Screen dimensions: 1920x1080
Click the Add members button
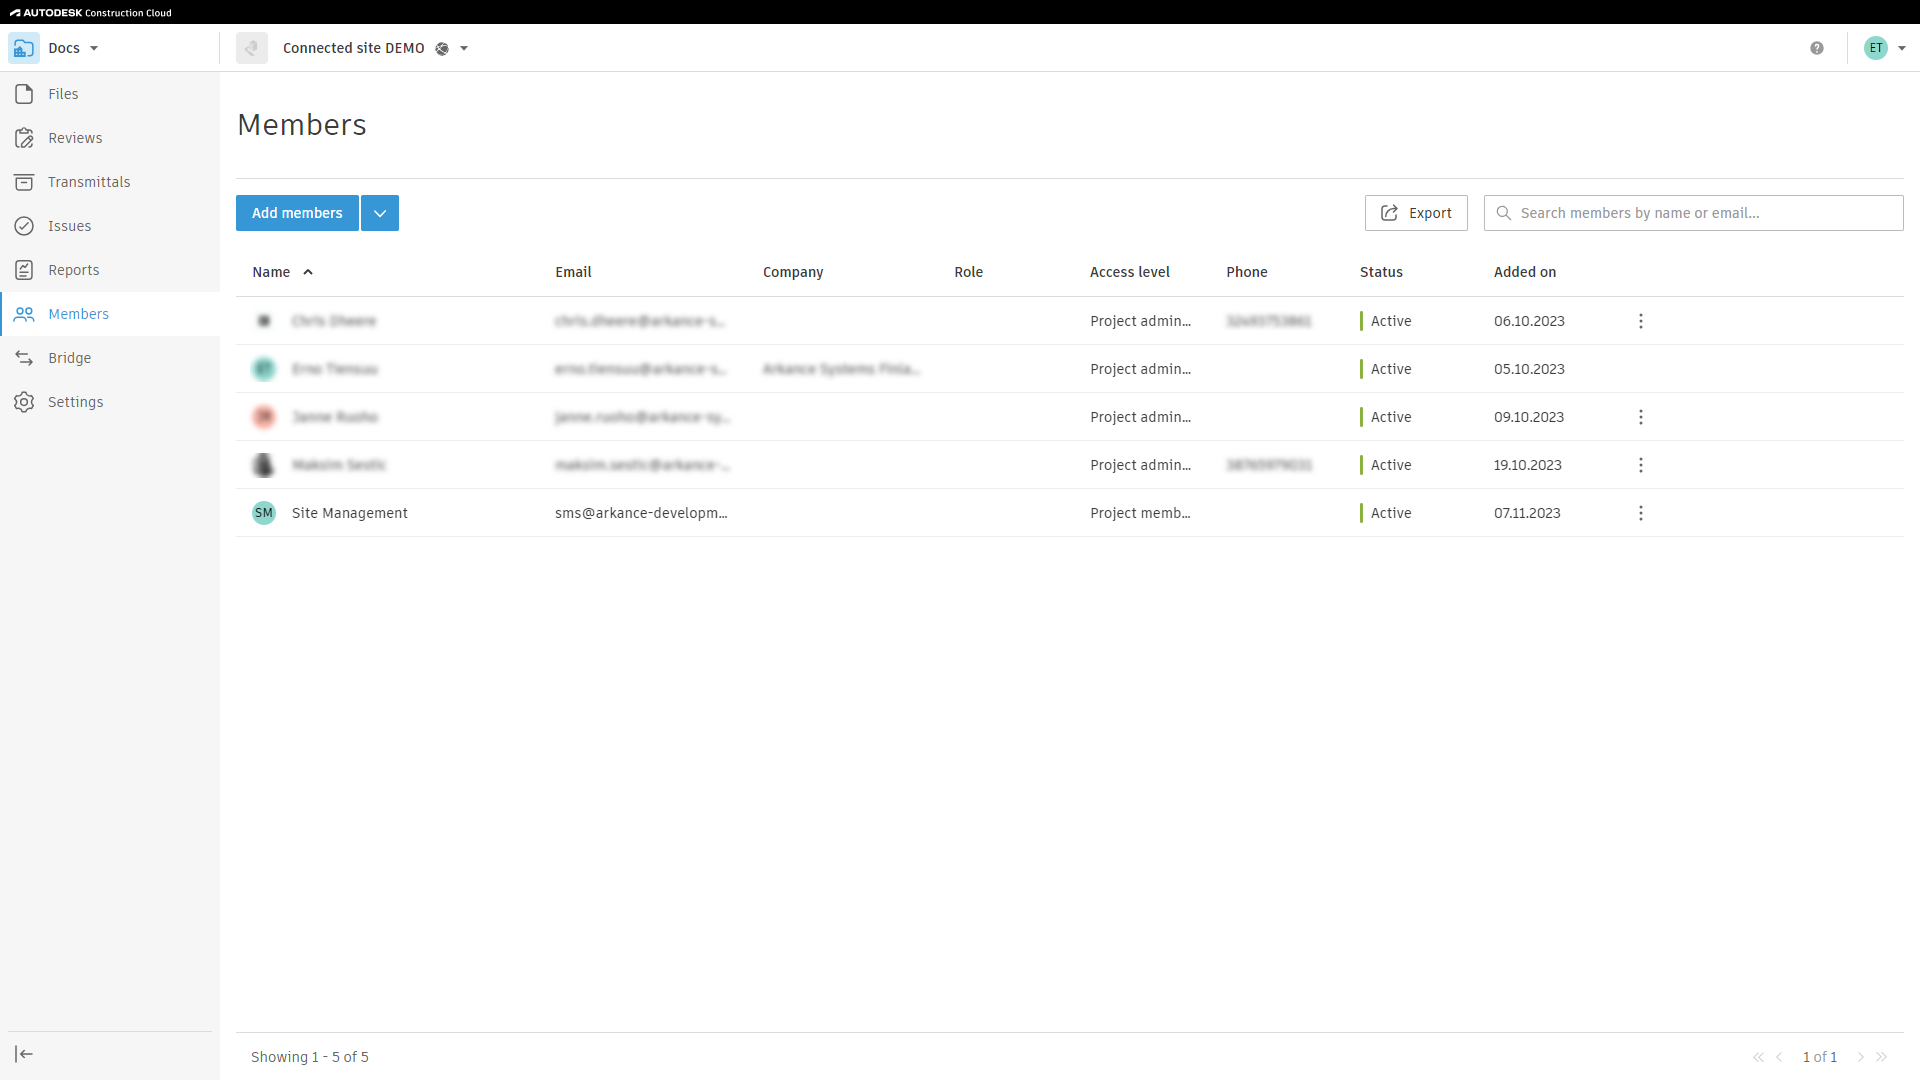pyautogui.click(x=297, y=213)
